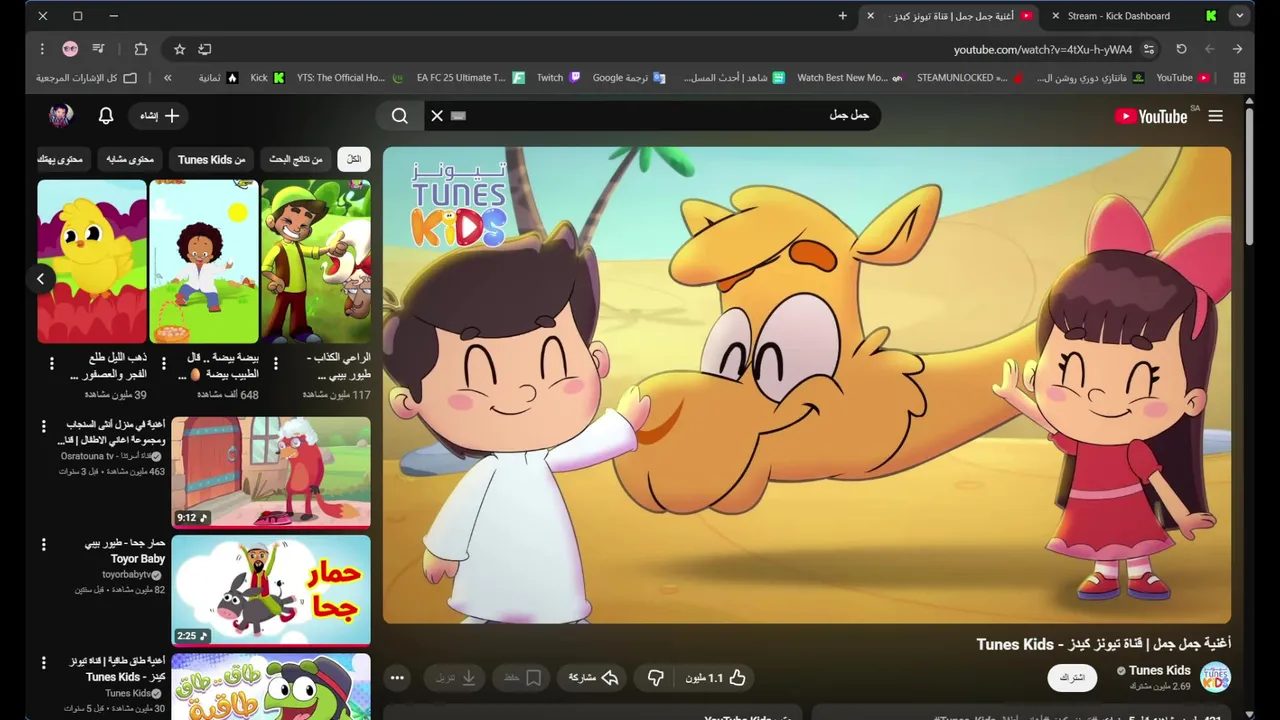Select the من Tunes Kids chip

[212, 159]
